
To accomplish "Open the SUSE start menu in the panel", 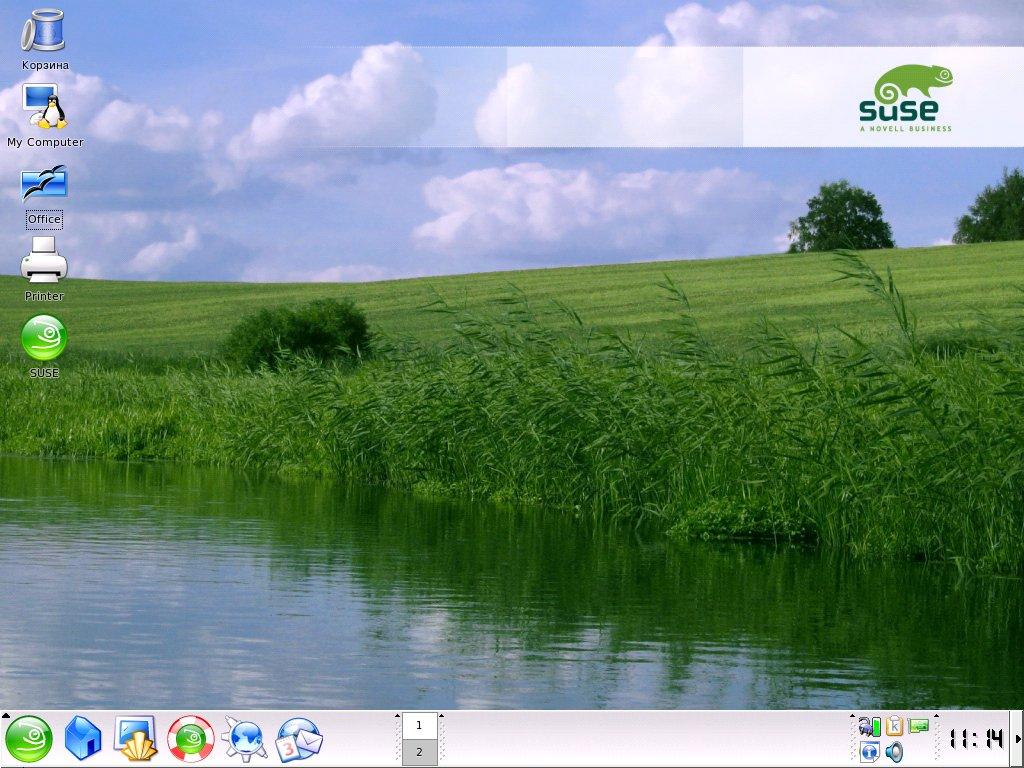I will click(x=29, y=739).
